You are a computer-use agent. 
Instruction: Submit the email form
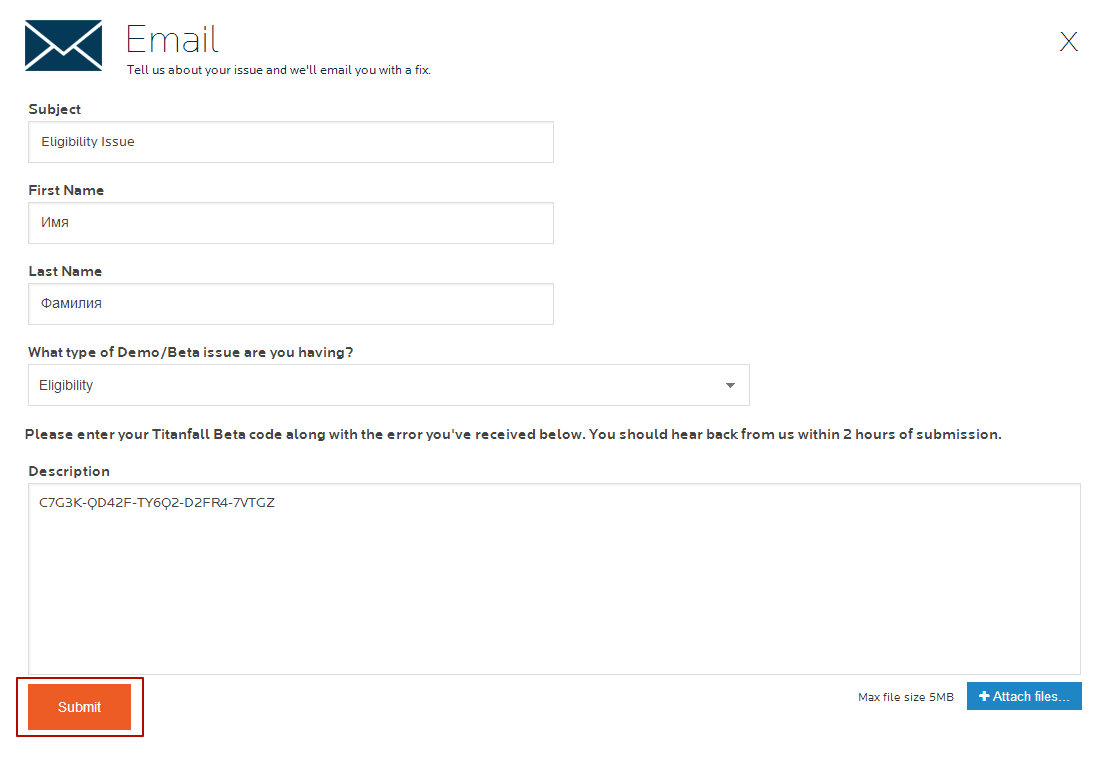(x=80, y=707)
